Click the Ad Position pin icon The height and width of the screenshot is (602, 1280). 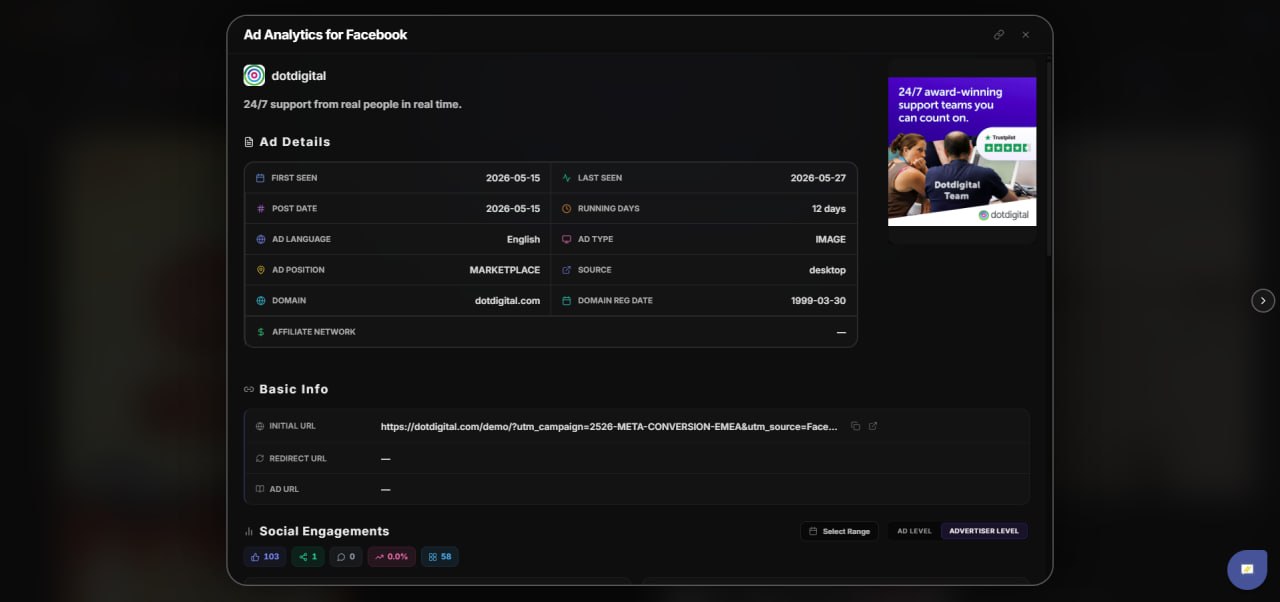click(x=260, y=270)
